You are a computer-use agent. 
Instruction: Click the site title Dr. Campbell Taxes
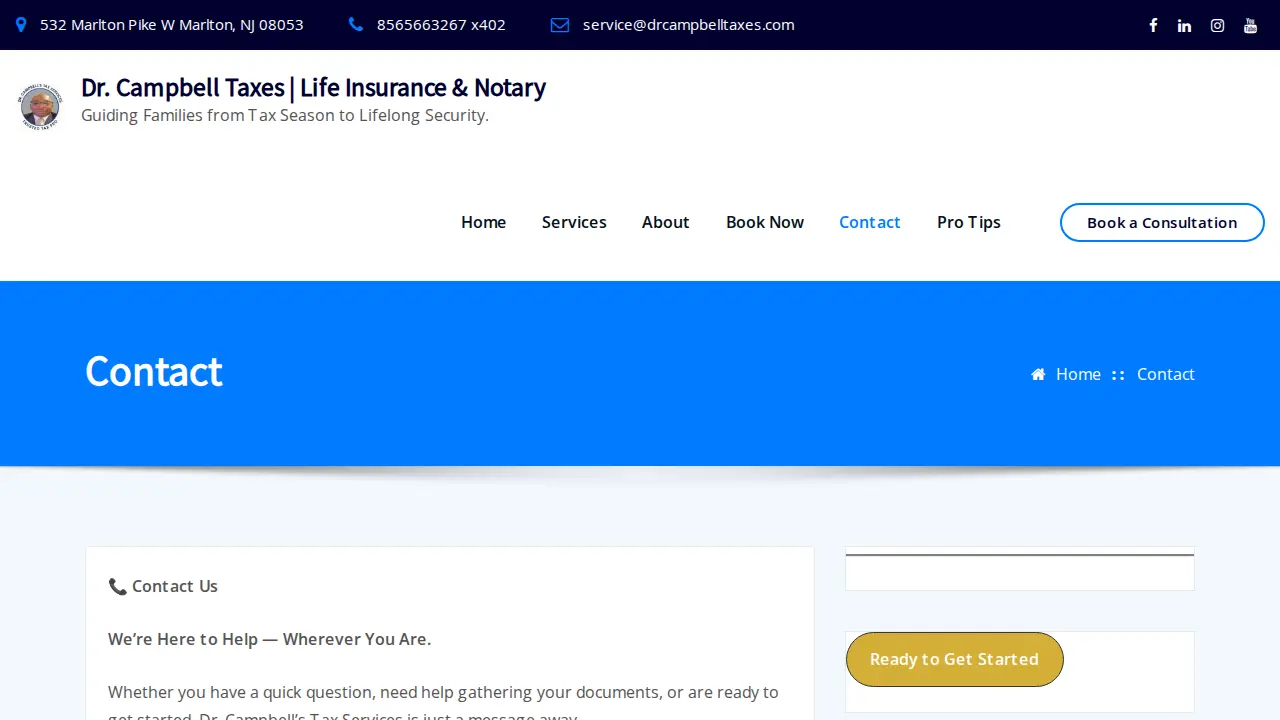coord(313,88)
